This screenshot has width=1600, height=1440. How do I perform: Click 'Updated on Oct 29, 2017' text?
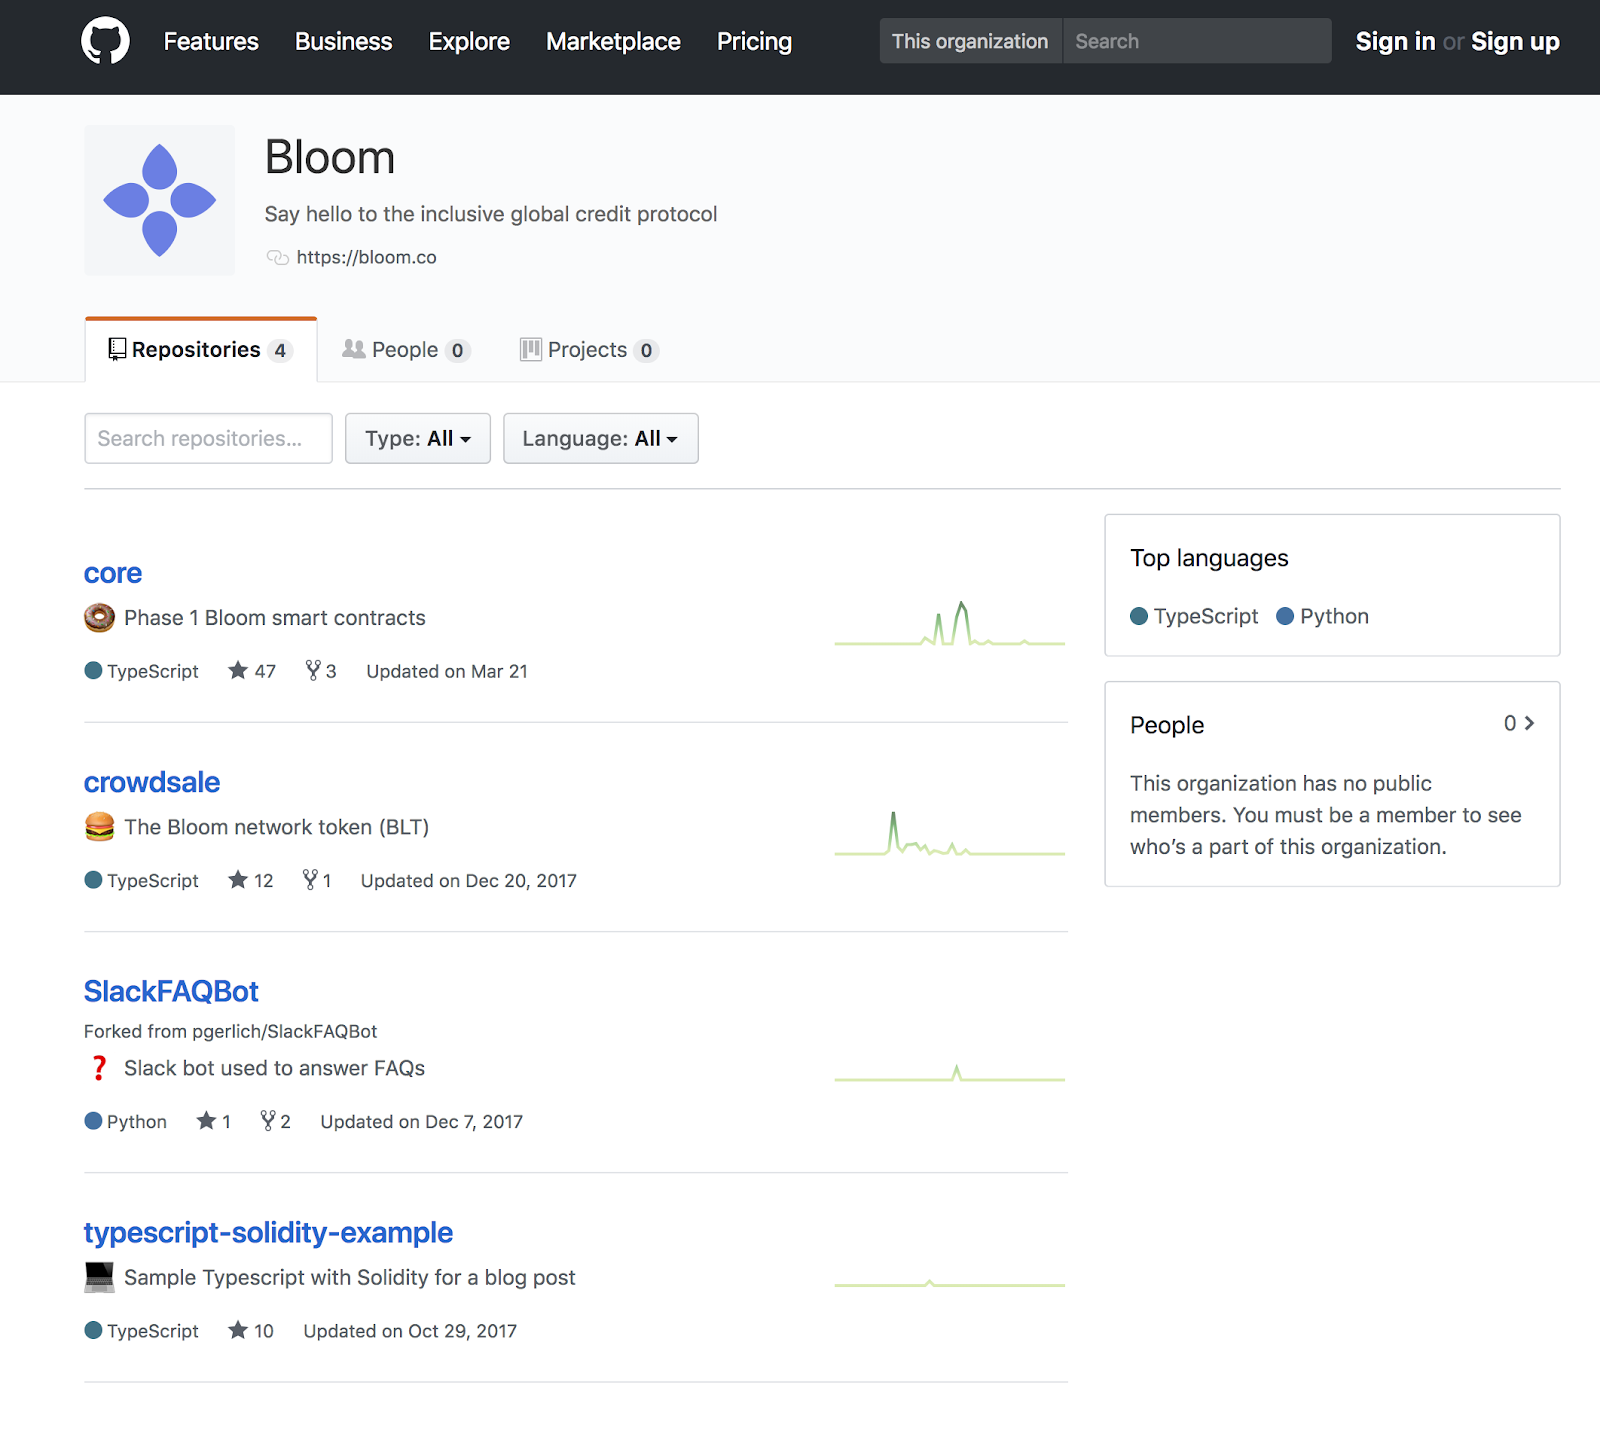[x=410, y=1330]
